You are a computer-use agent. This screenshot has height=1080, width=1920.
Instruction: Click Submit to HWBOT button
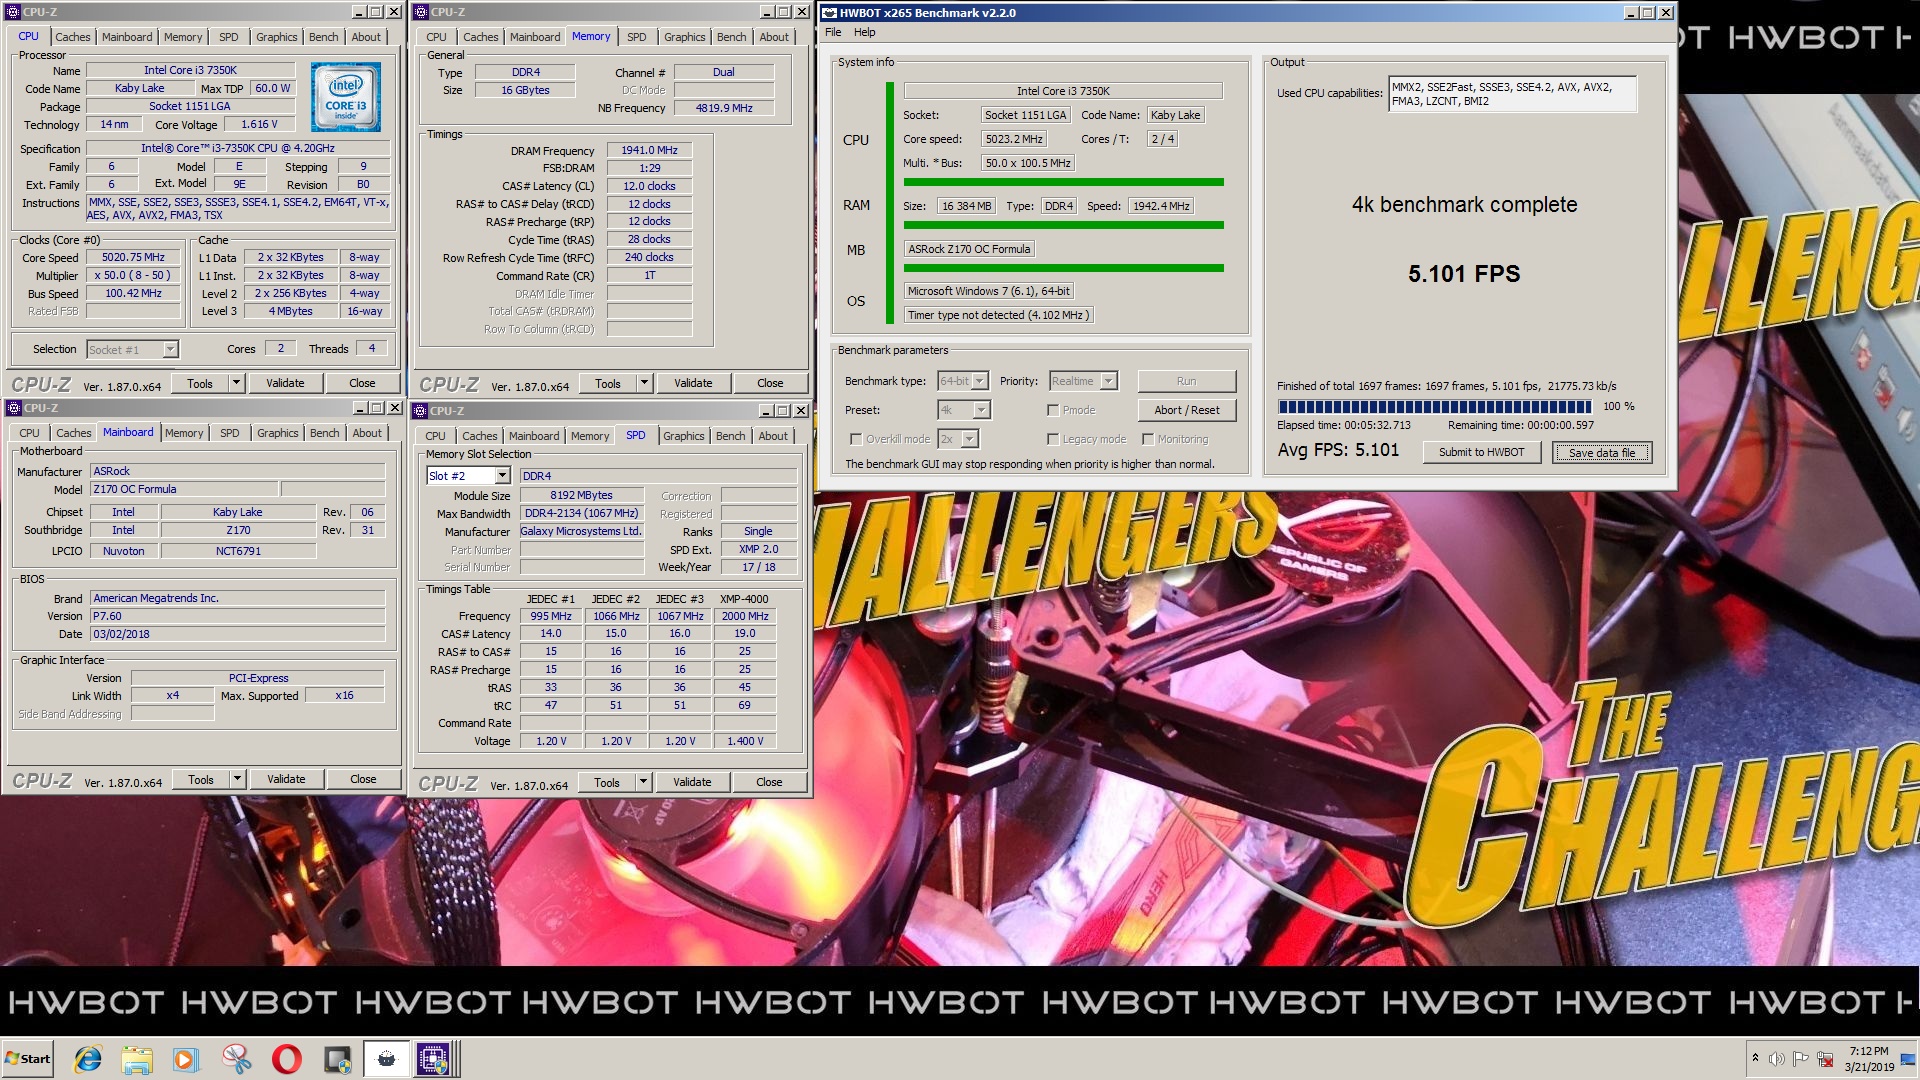coord(1481,452)
